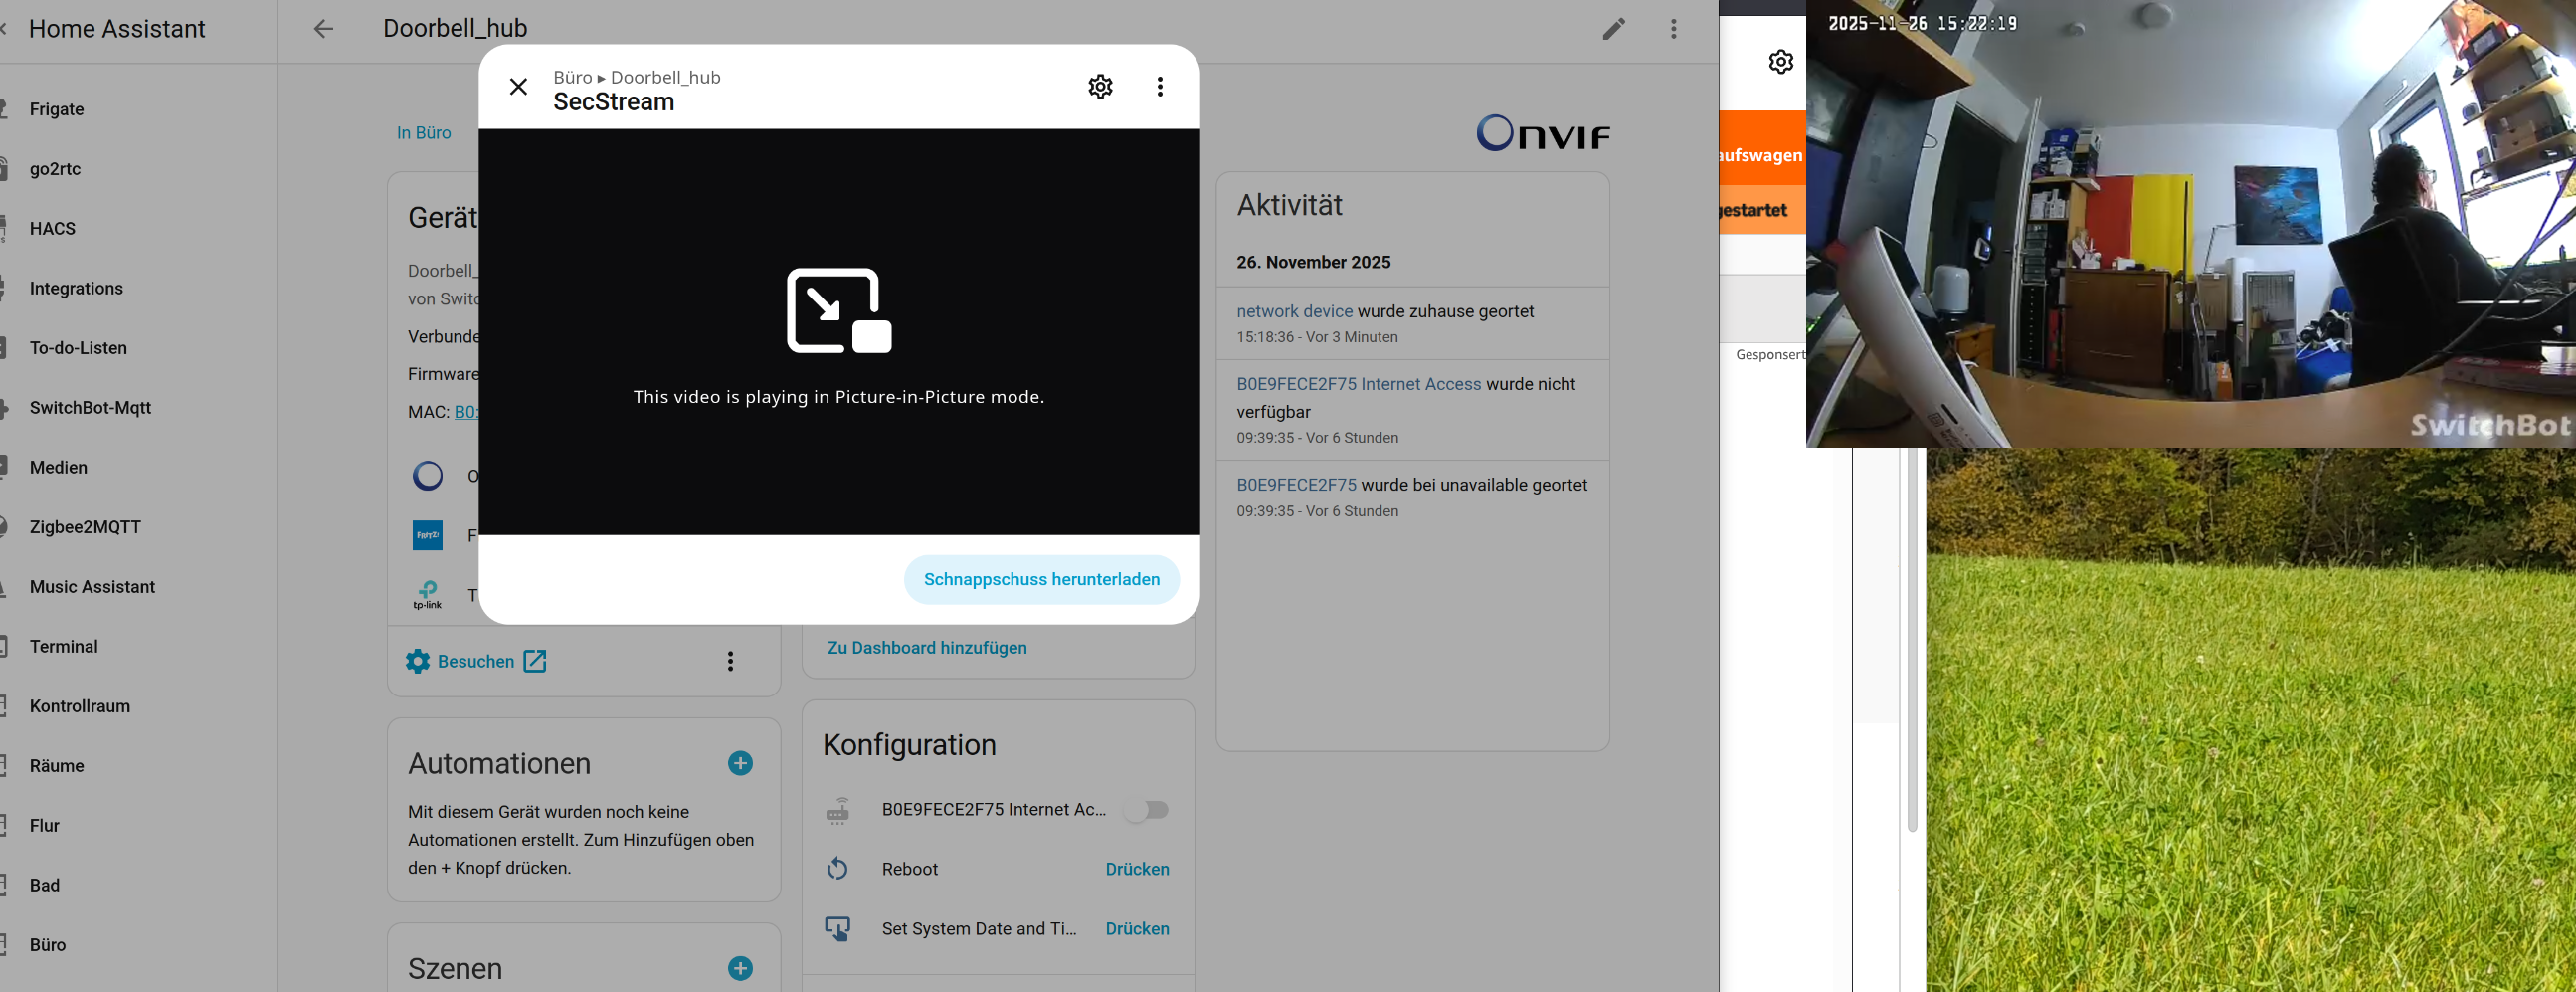This screenshot has width=2576, height=992.
Task: Click the network device activity link
Action: point(1294,311)
